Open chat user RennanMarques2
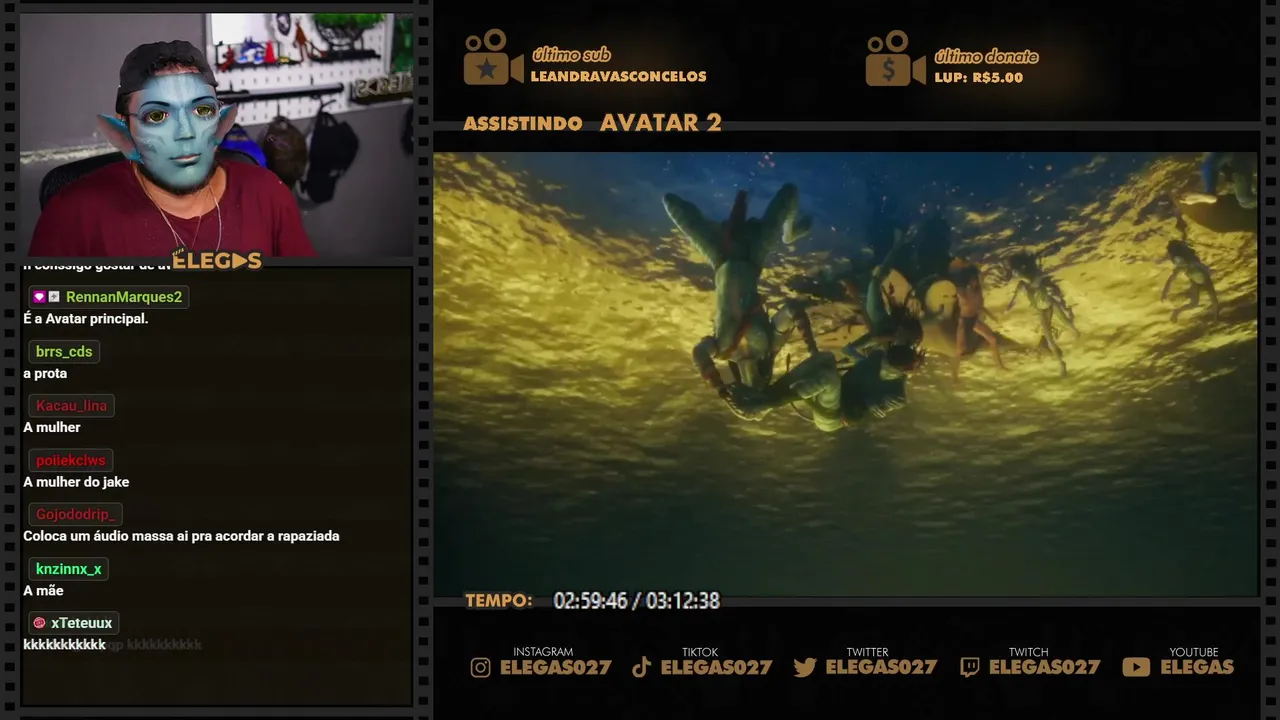This screenshot has width=1280, height=720. [x=124, y=297]
